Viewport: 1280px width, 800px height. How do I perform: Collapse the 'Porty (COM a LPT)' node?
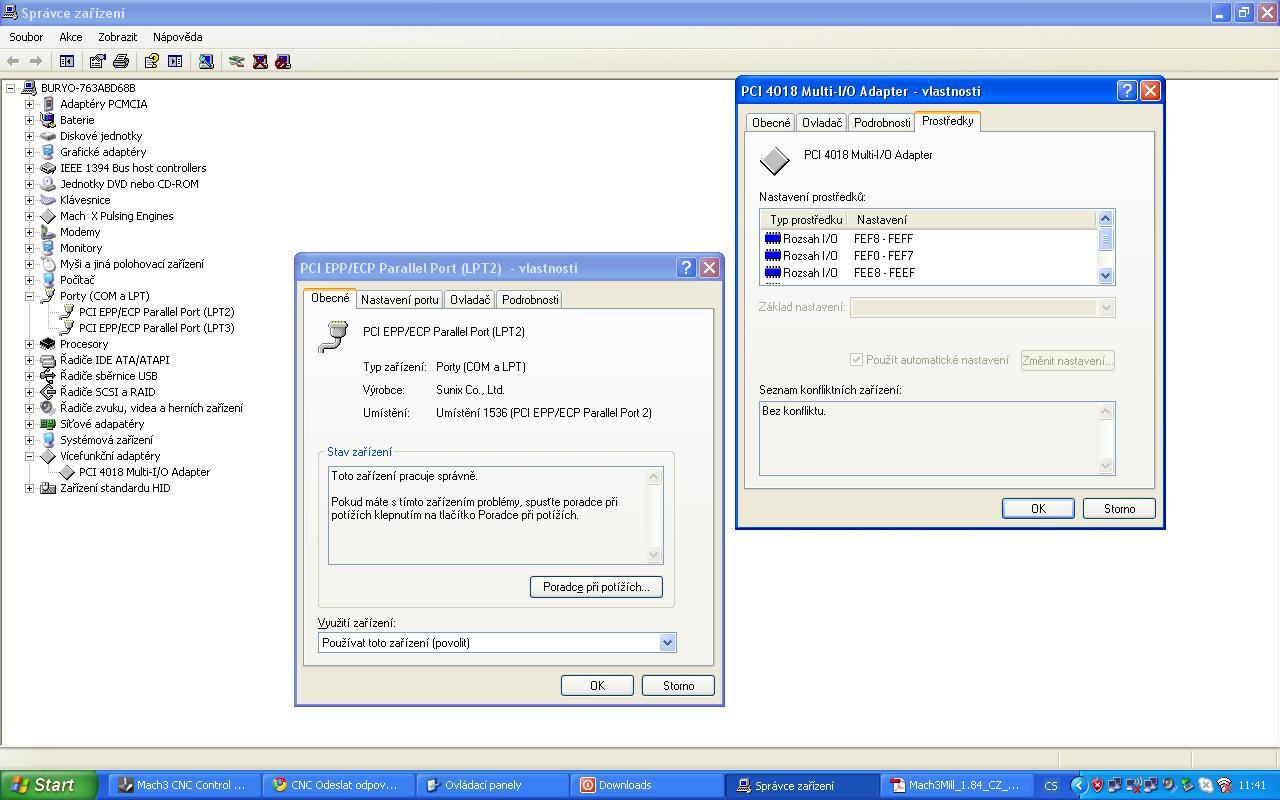pos(29,296)
